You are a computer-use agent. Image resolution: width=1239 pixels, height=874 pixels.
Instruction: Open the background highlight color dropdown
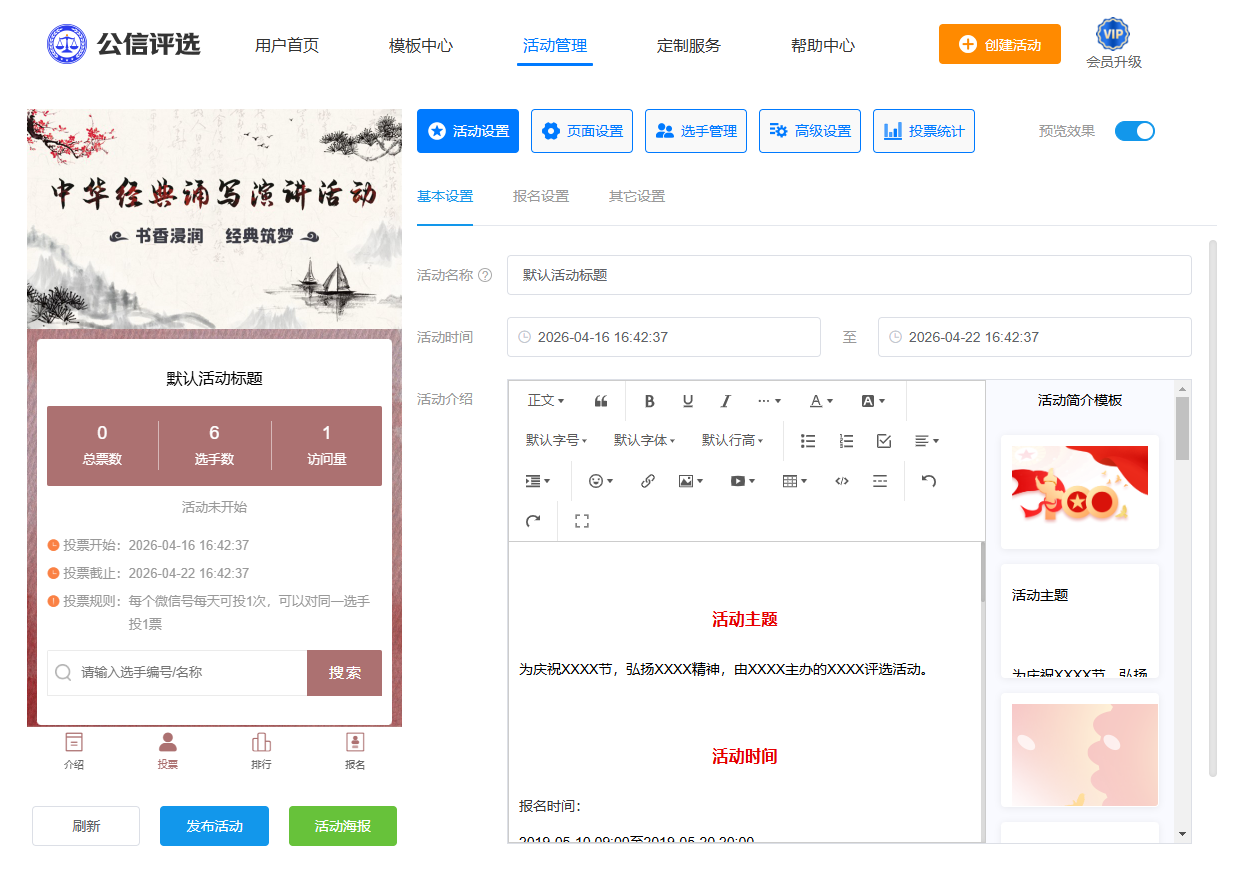[873, 401]
